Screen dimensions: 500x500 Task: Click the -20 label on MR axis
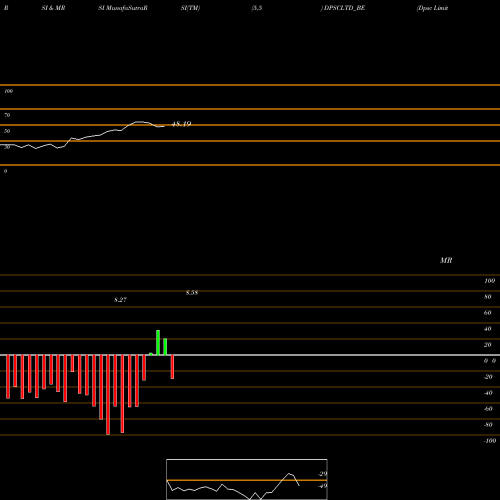tap(488, 377)
